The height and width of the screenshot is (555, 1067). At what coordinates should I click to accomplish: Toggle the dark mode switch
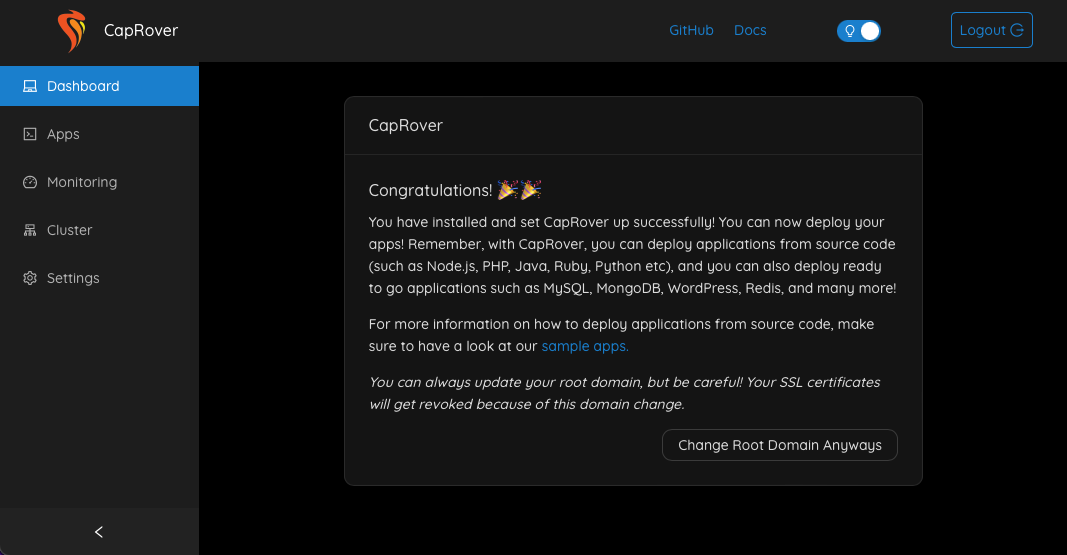click(x=859, y=31)
